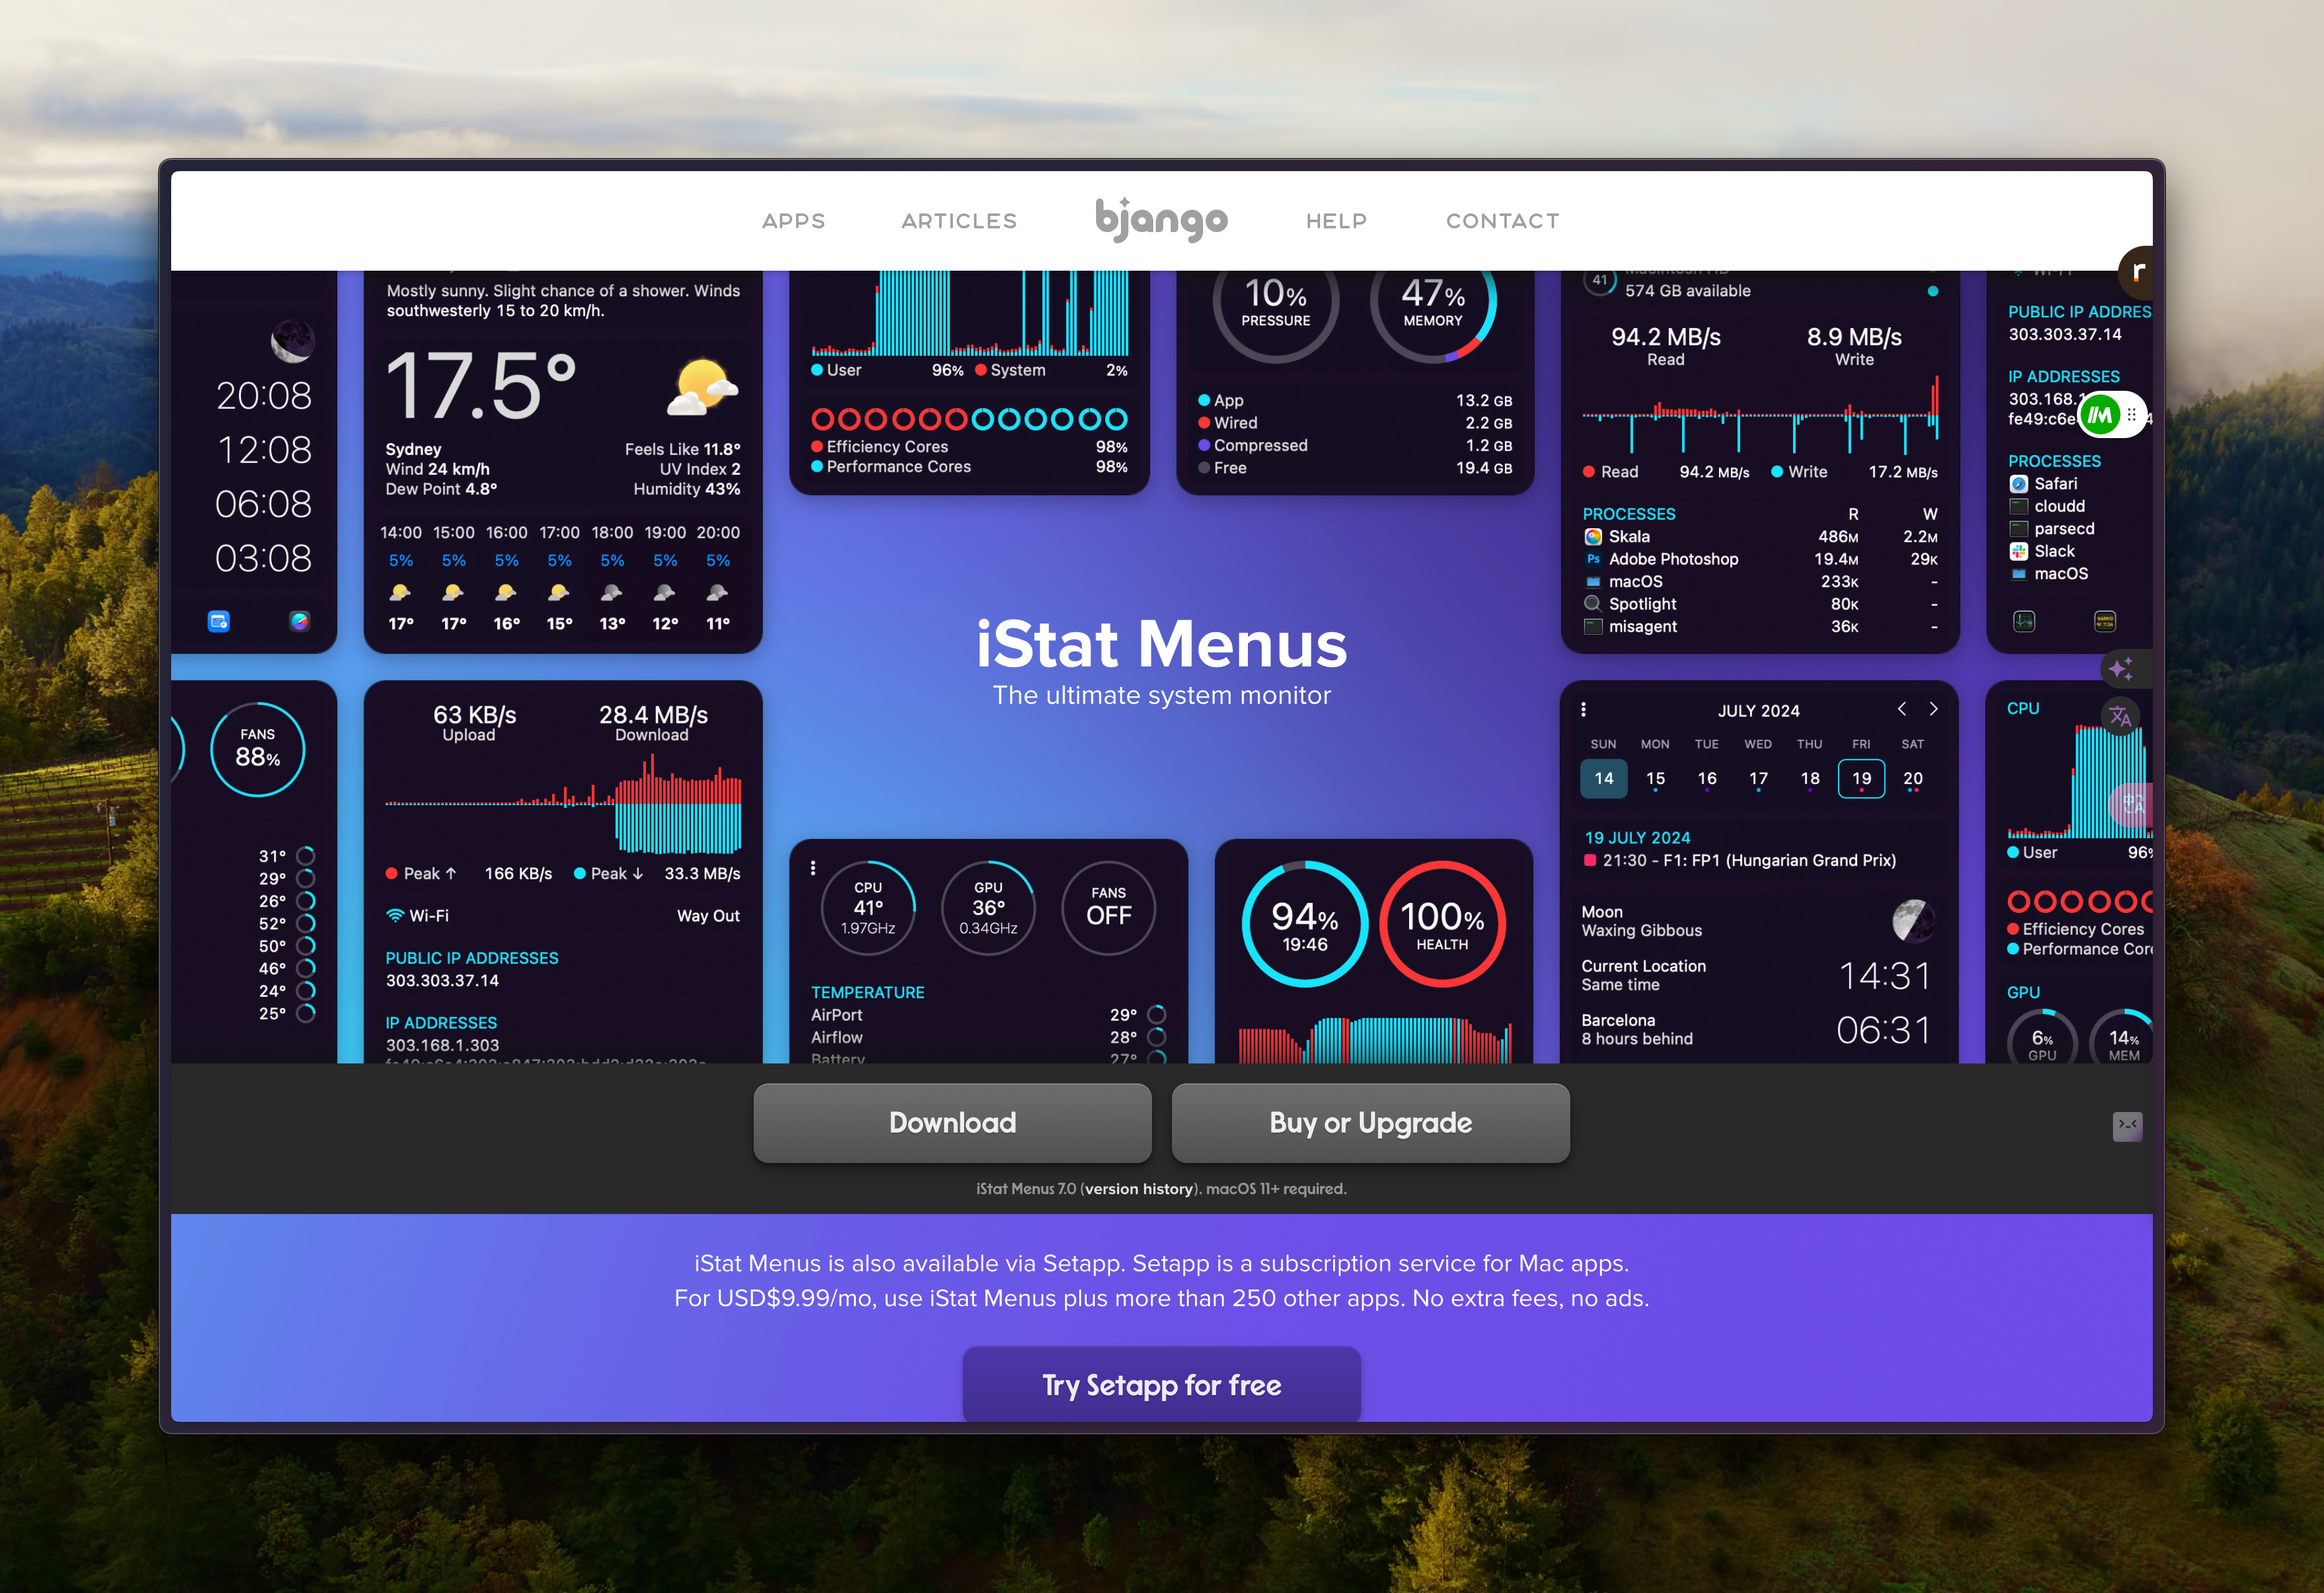This screenshot has height=1593, width=2324.
Task: Click the Skala icon in disk processes
Action: pyautogui.click(x=1593, y=537)
